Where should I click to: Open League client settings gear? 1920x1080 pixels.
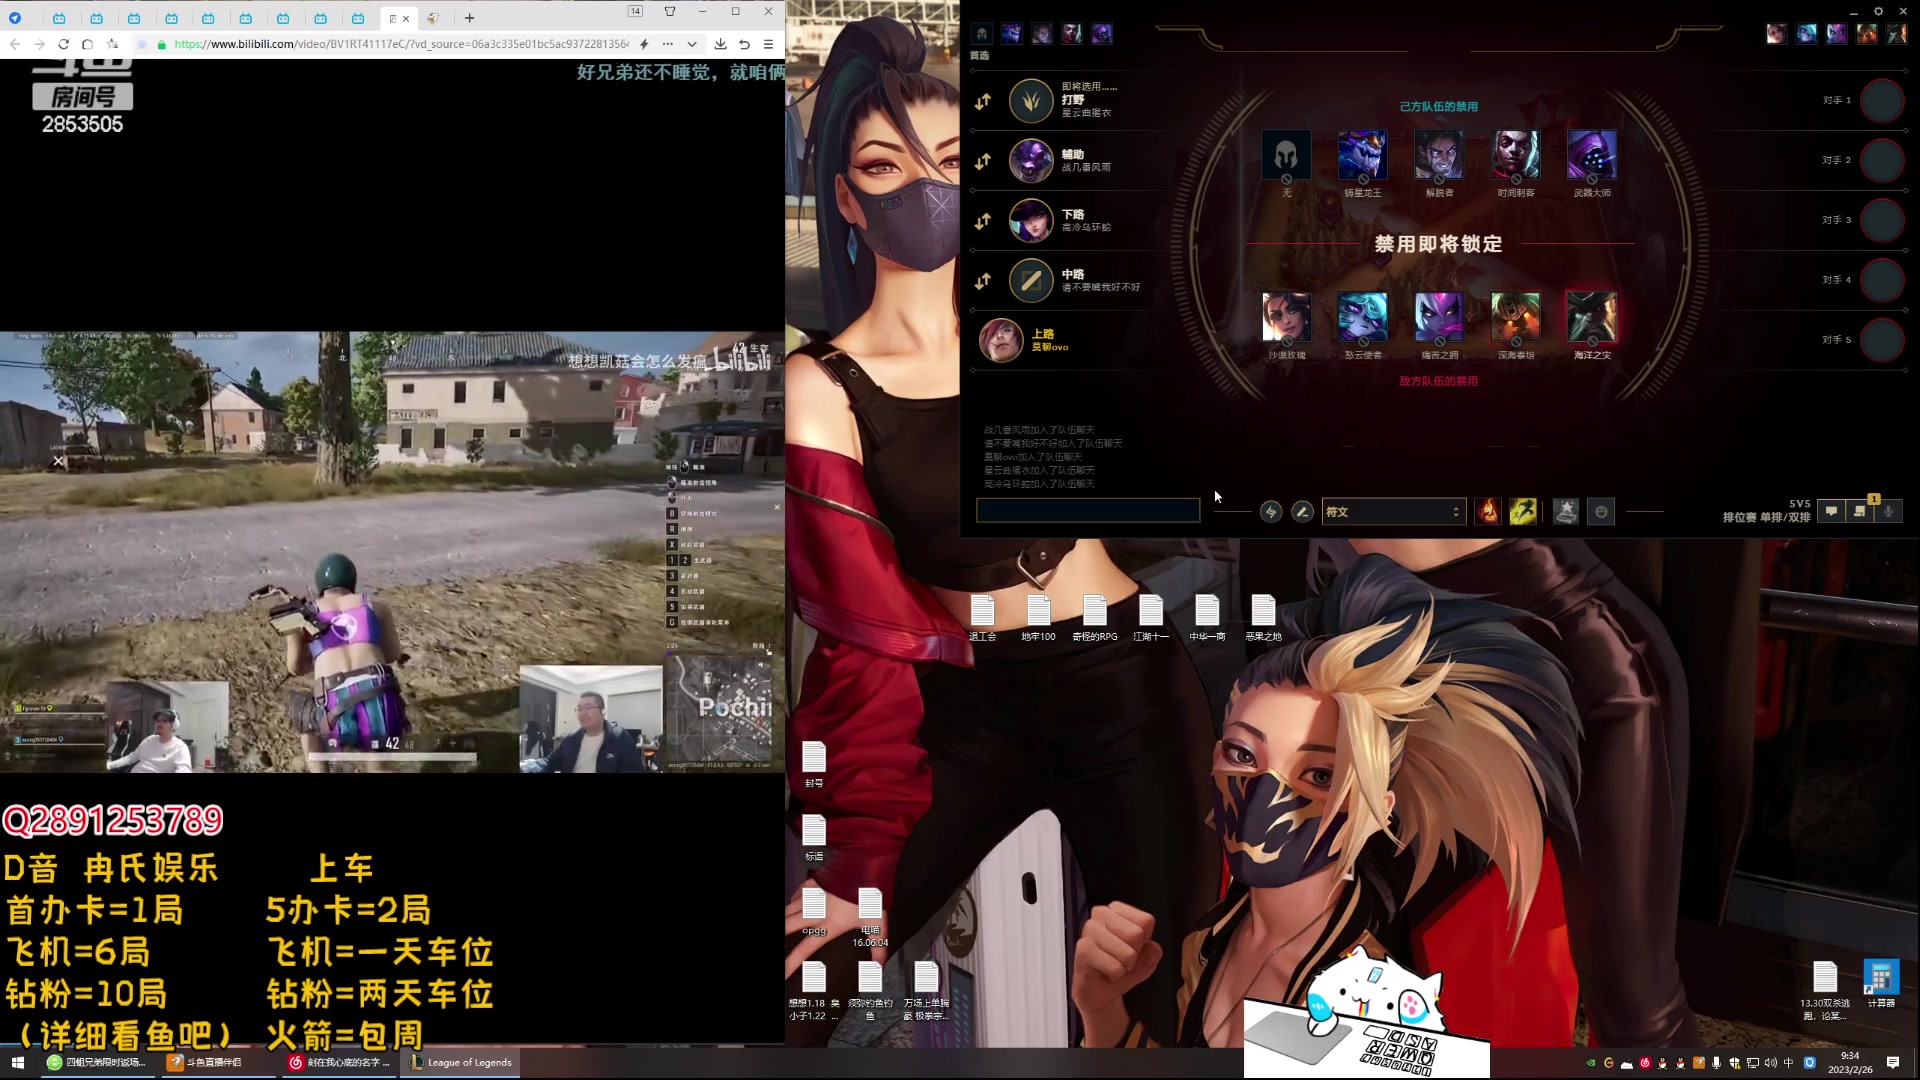tap(1878, 12)
